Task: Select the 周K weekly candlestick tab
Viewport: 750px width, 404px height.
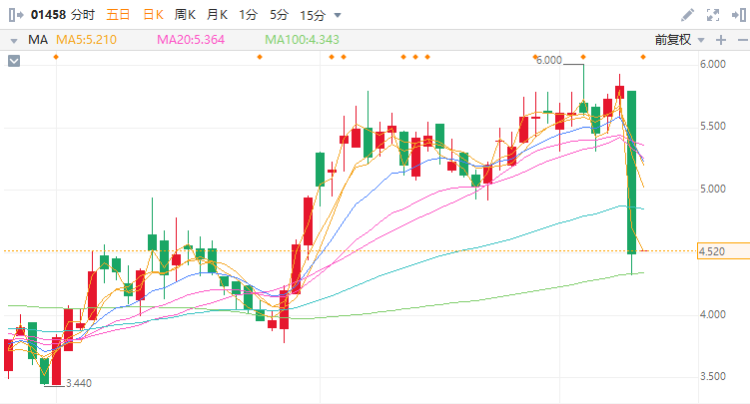Action: (x=185, y=15)
